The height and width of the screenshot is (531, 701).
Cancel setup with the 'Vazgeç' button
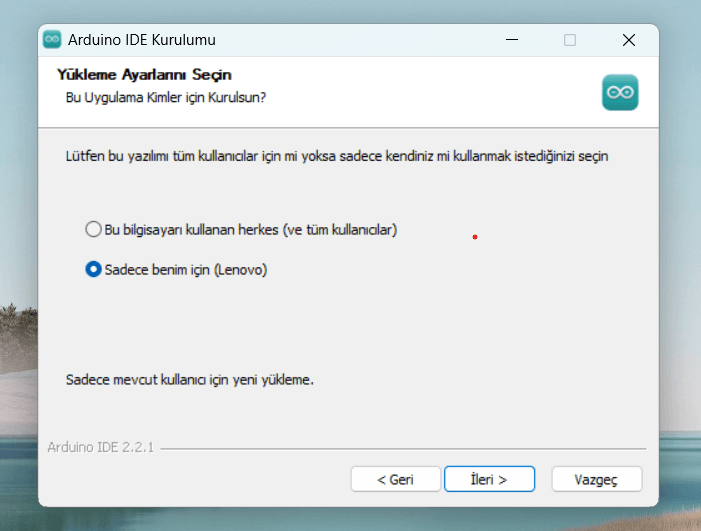point(597,479)
